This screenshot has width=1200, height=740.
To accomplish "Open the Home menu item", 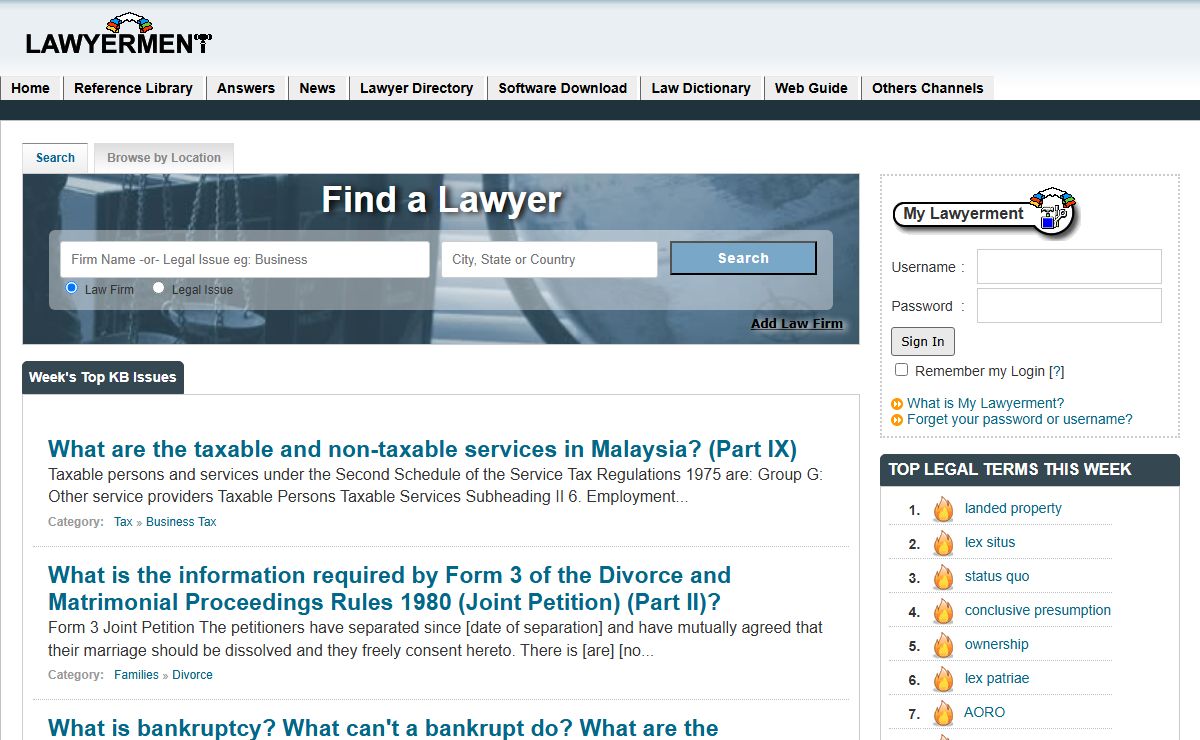I will pos(31,88).
